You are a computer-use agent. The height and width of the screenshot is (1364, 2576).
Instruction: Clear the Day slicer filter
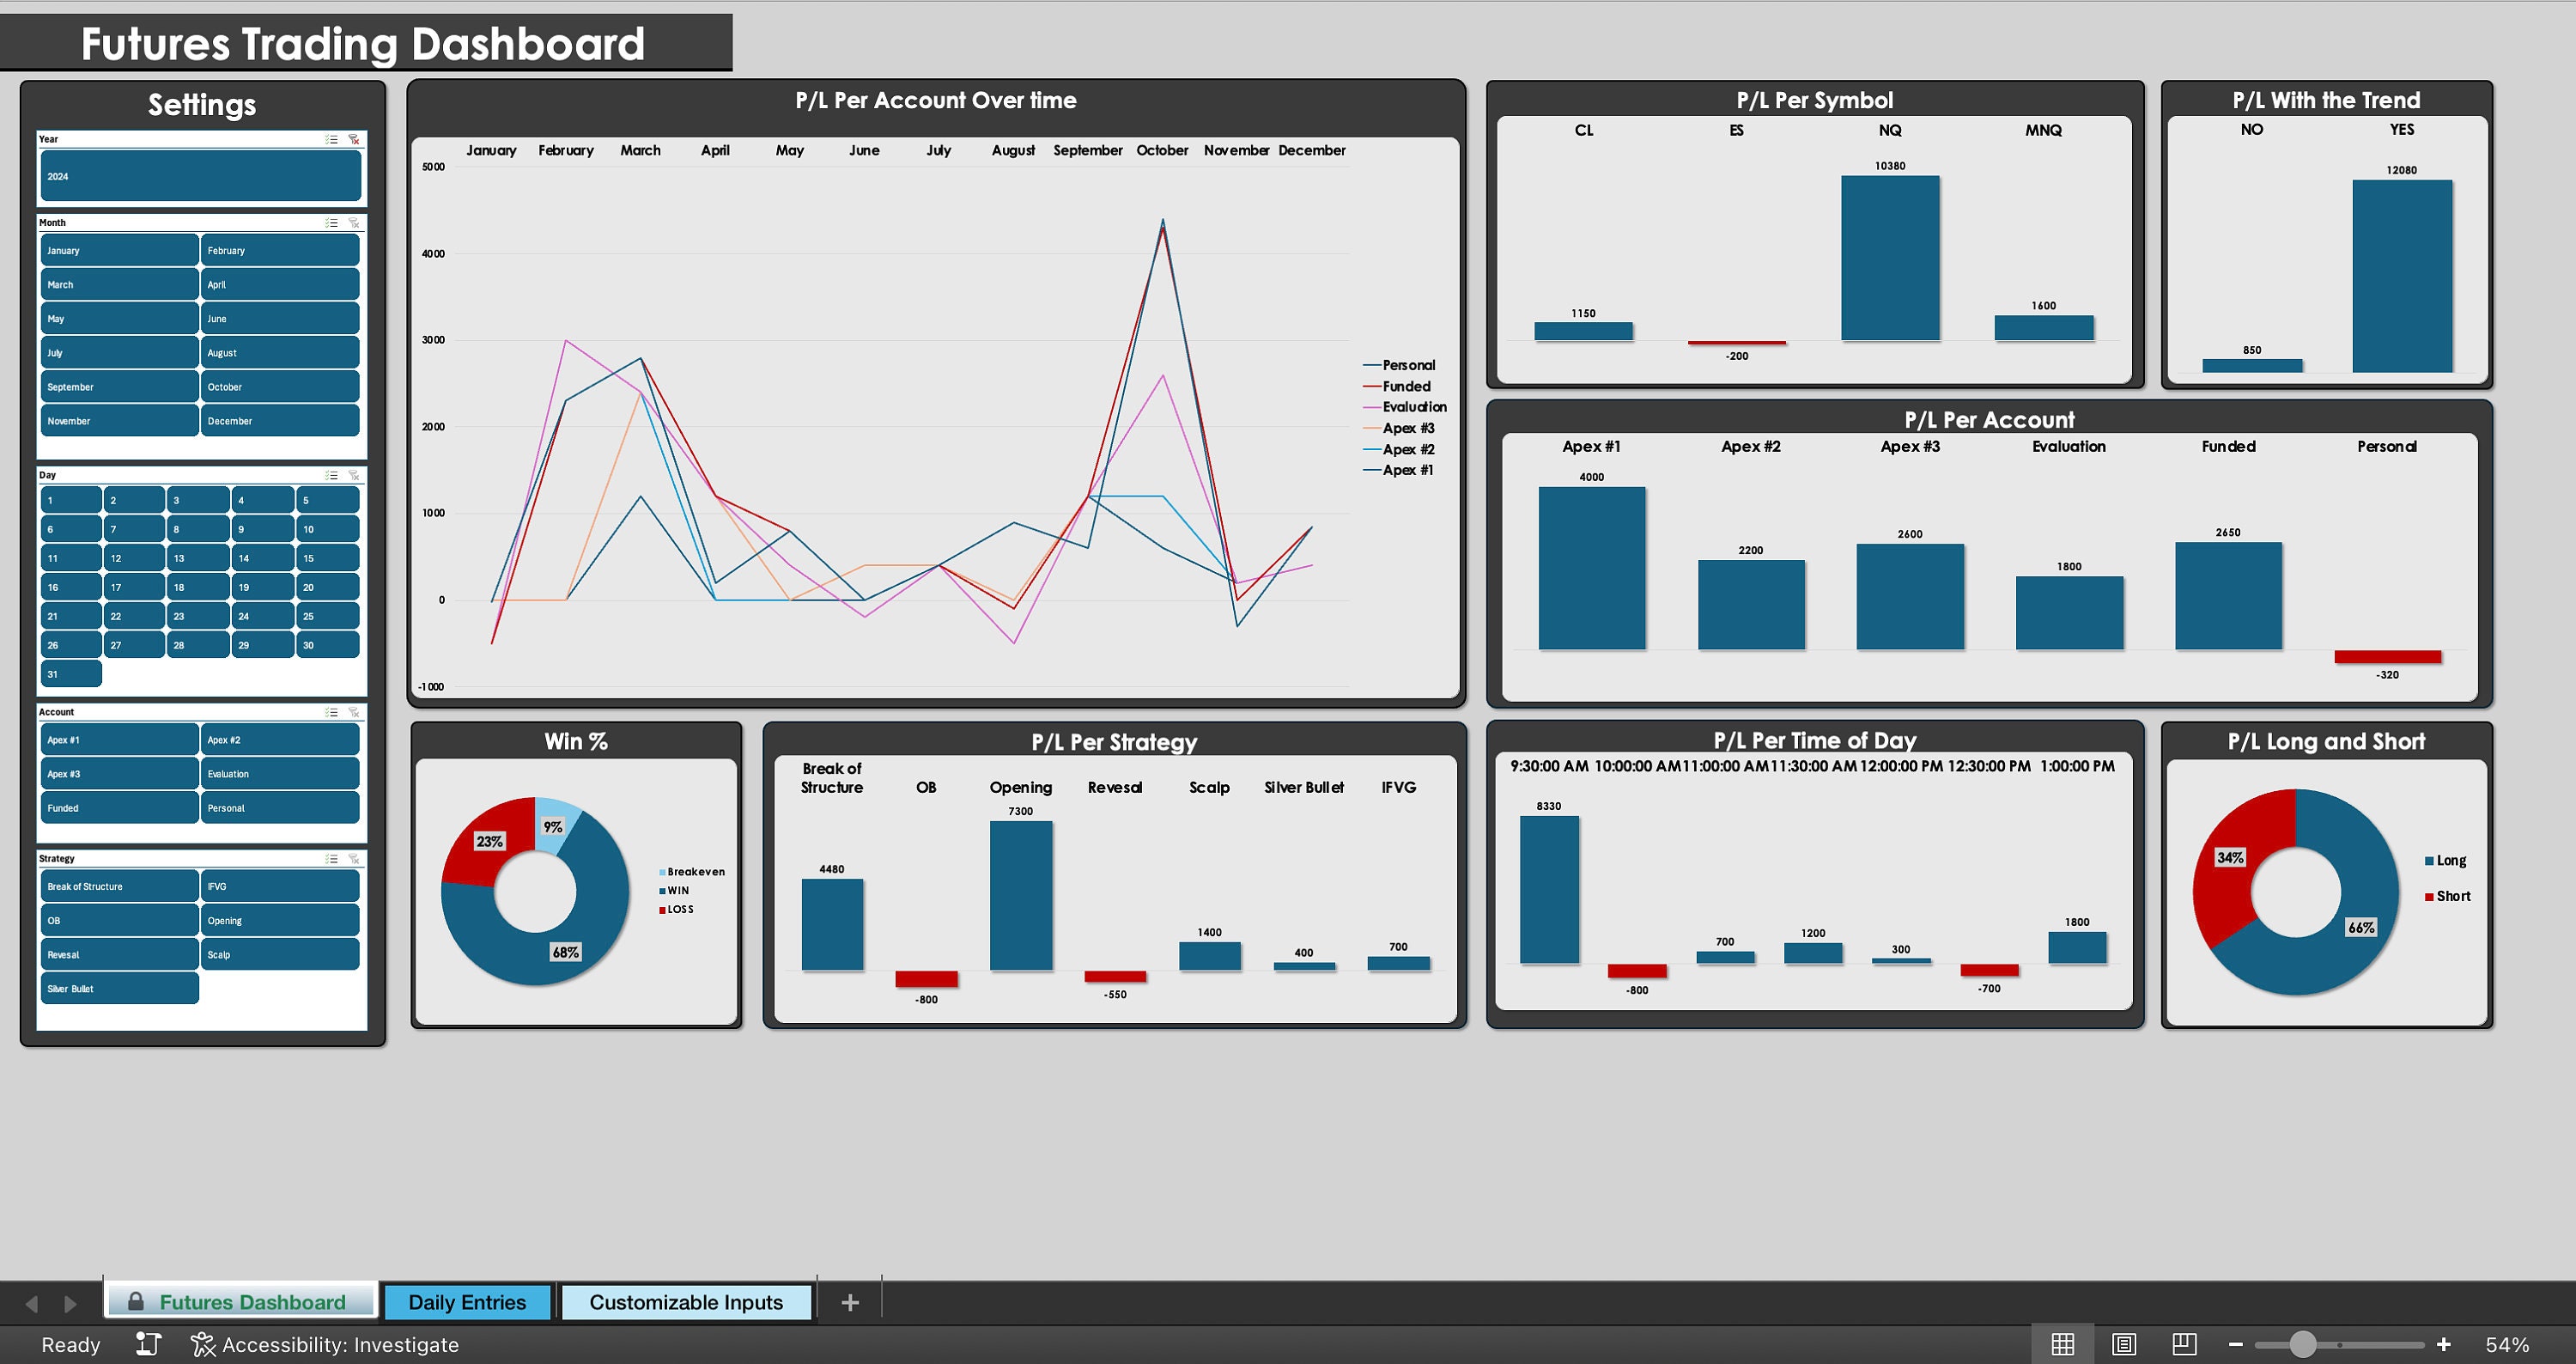[x=353, y=475]
